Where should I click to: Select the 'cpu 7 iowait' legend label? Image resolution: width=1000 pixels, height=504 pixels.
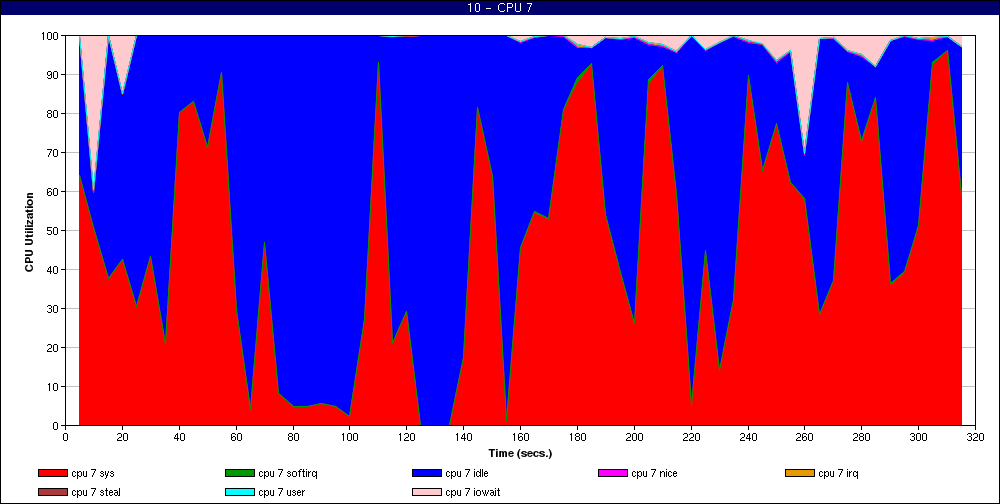pos(473,493)
